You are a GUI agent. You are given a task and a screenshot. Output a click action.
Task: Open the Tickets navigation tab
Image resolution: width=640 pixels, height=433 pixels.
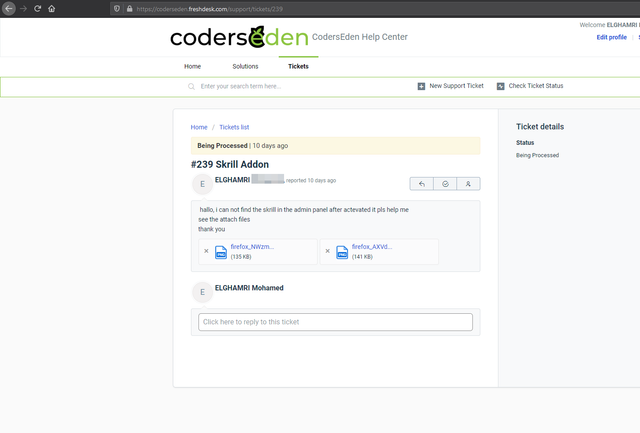[298, 67]
